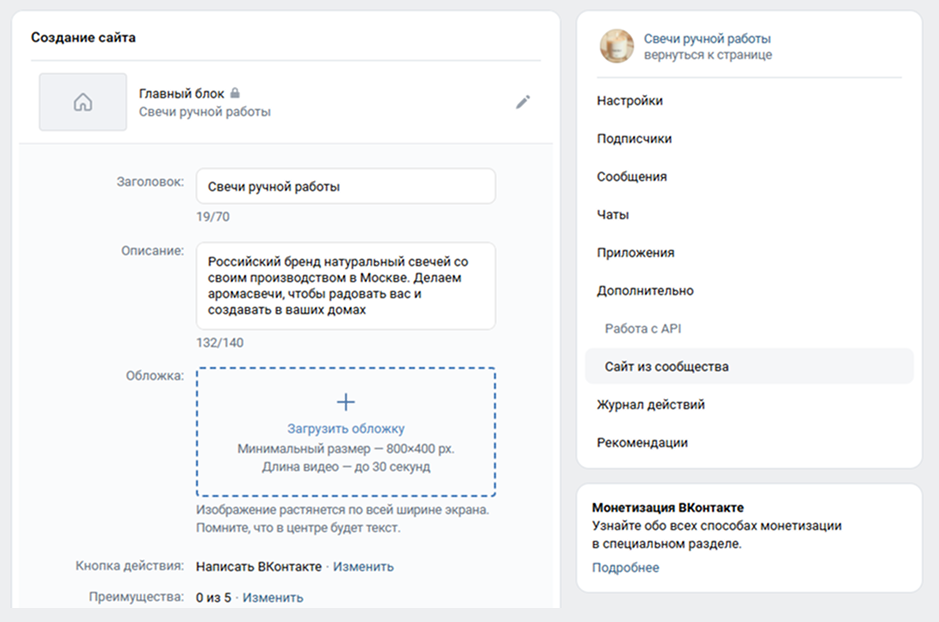This screenshot has width=939, height=622.
Task: Open Настройки in the sidebar menu
Action: coord(630,101)
